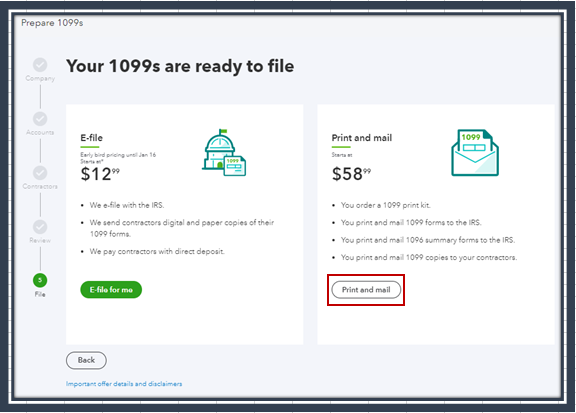
Task: Click the 1099 envelope illustration icon
Action: (x=475, y=152)
